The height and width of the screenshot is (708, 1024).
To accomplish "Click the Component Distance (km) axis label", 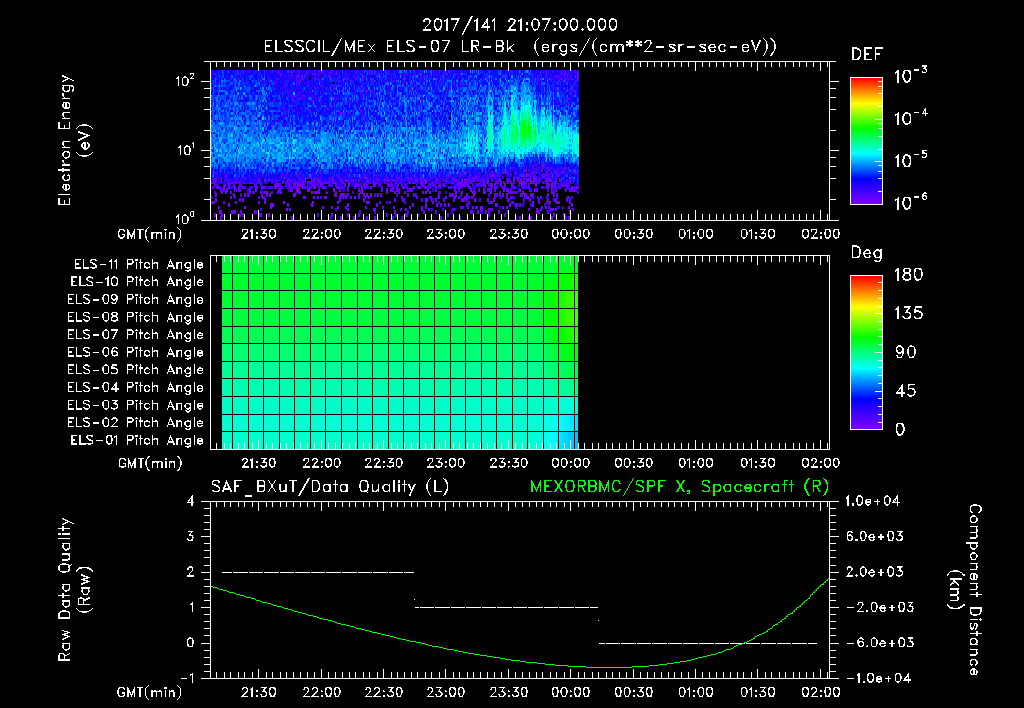I will pyautogui.click(x=965, y=590).
